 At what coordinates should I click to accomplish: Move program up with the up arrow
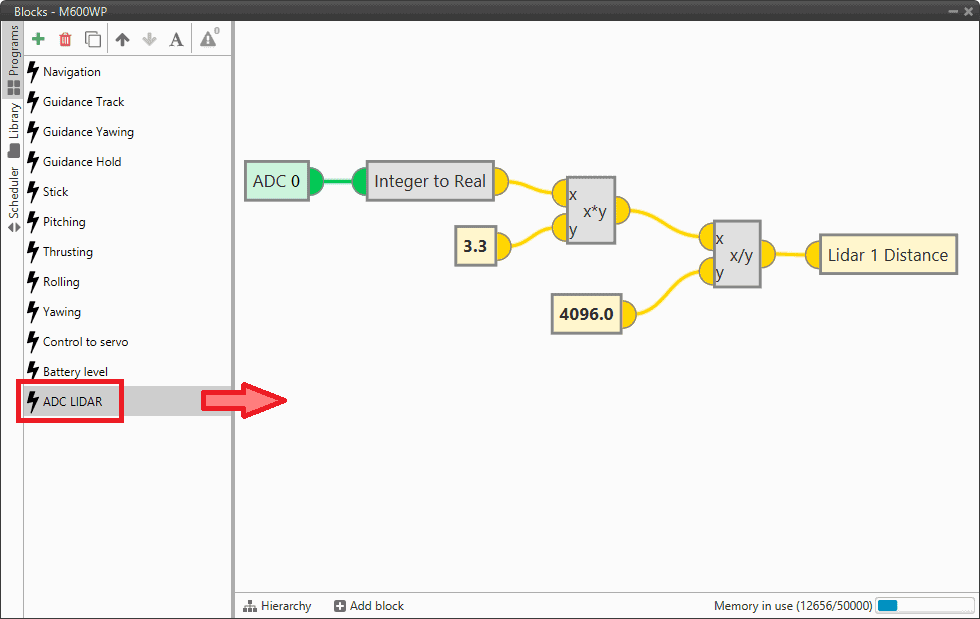(122, 40)
